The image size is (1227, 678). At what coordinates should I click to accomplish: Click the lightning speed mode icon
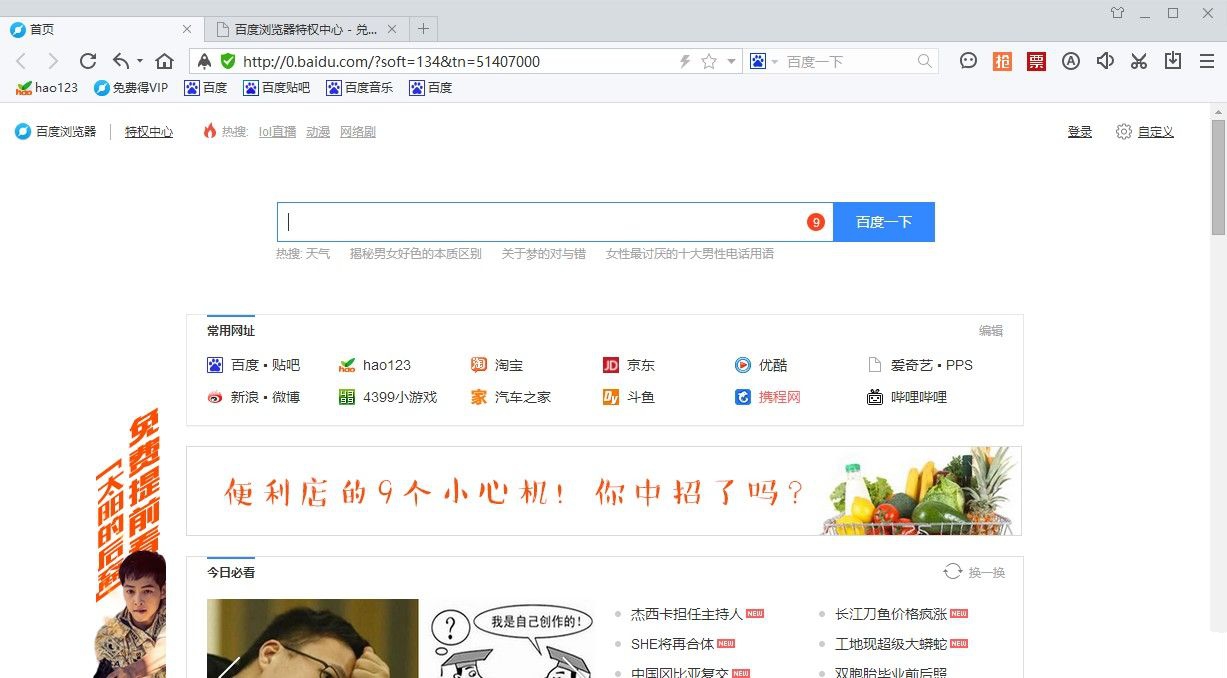pyautogui.click(x=685, y=61)
